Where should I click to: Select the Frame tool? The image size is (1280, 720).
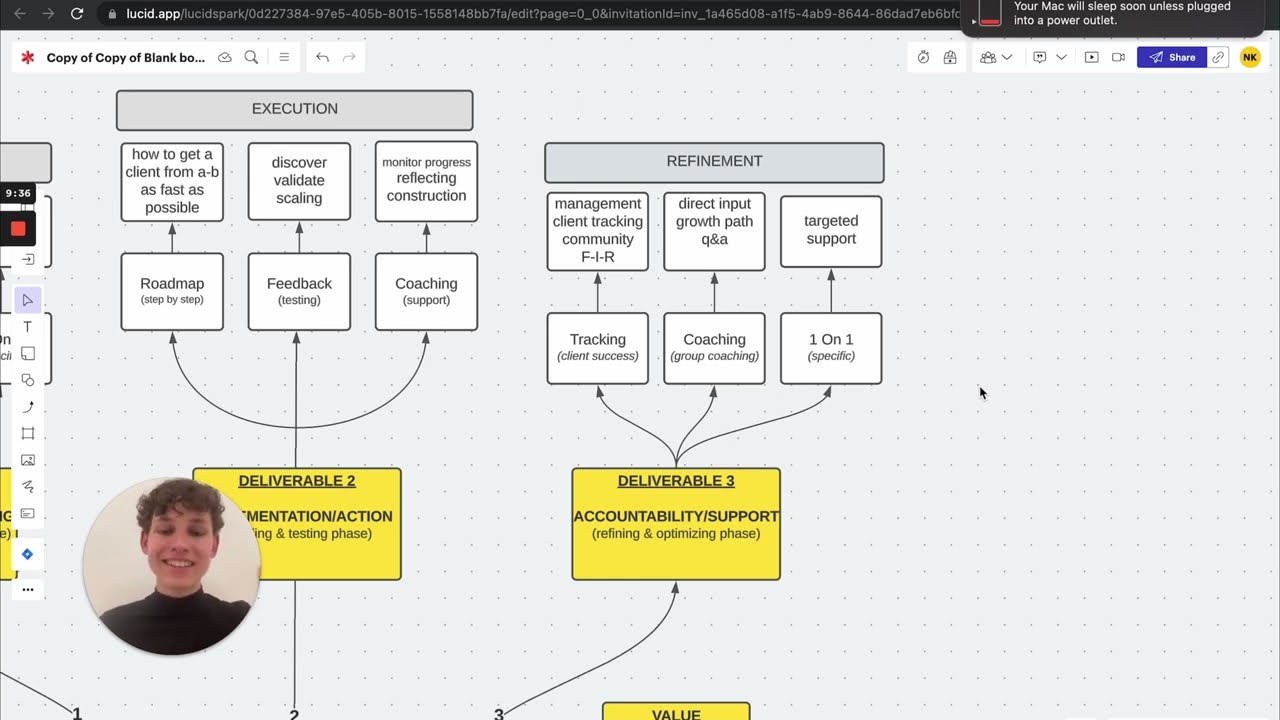[27, 433]
